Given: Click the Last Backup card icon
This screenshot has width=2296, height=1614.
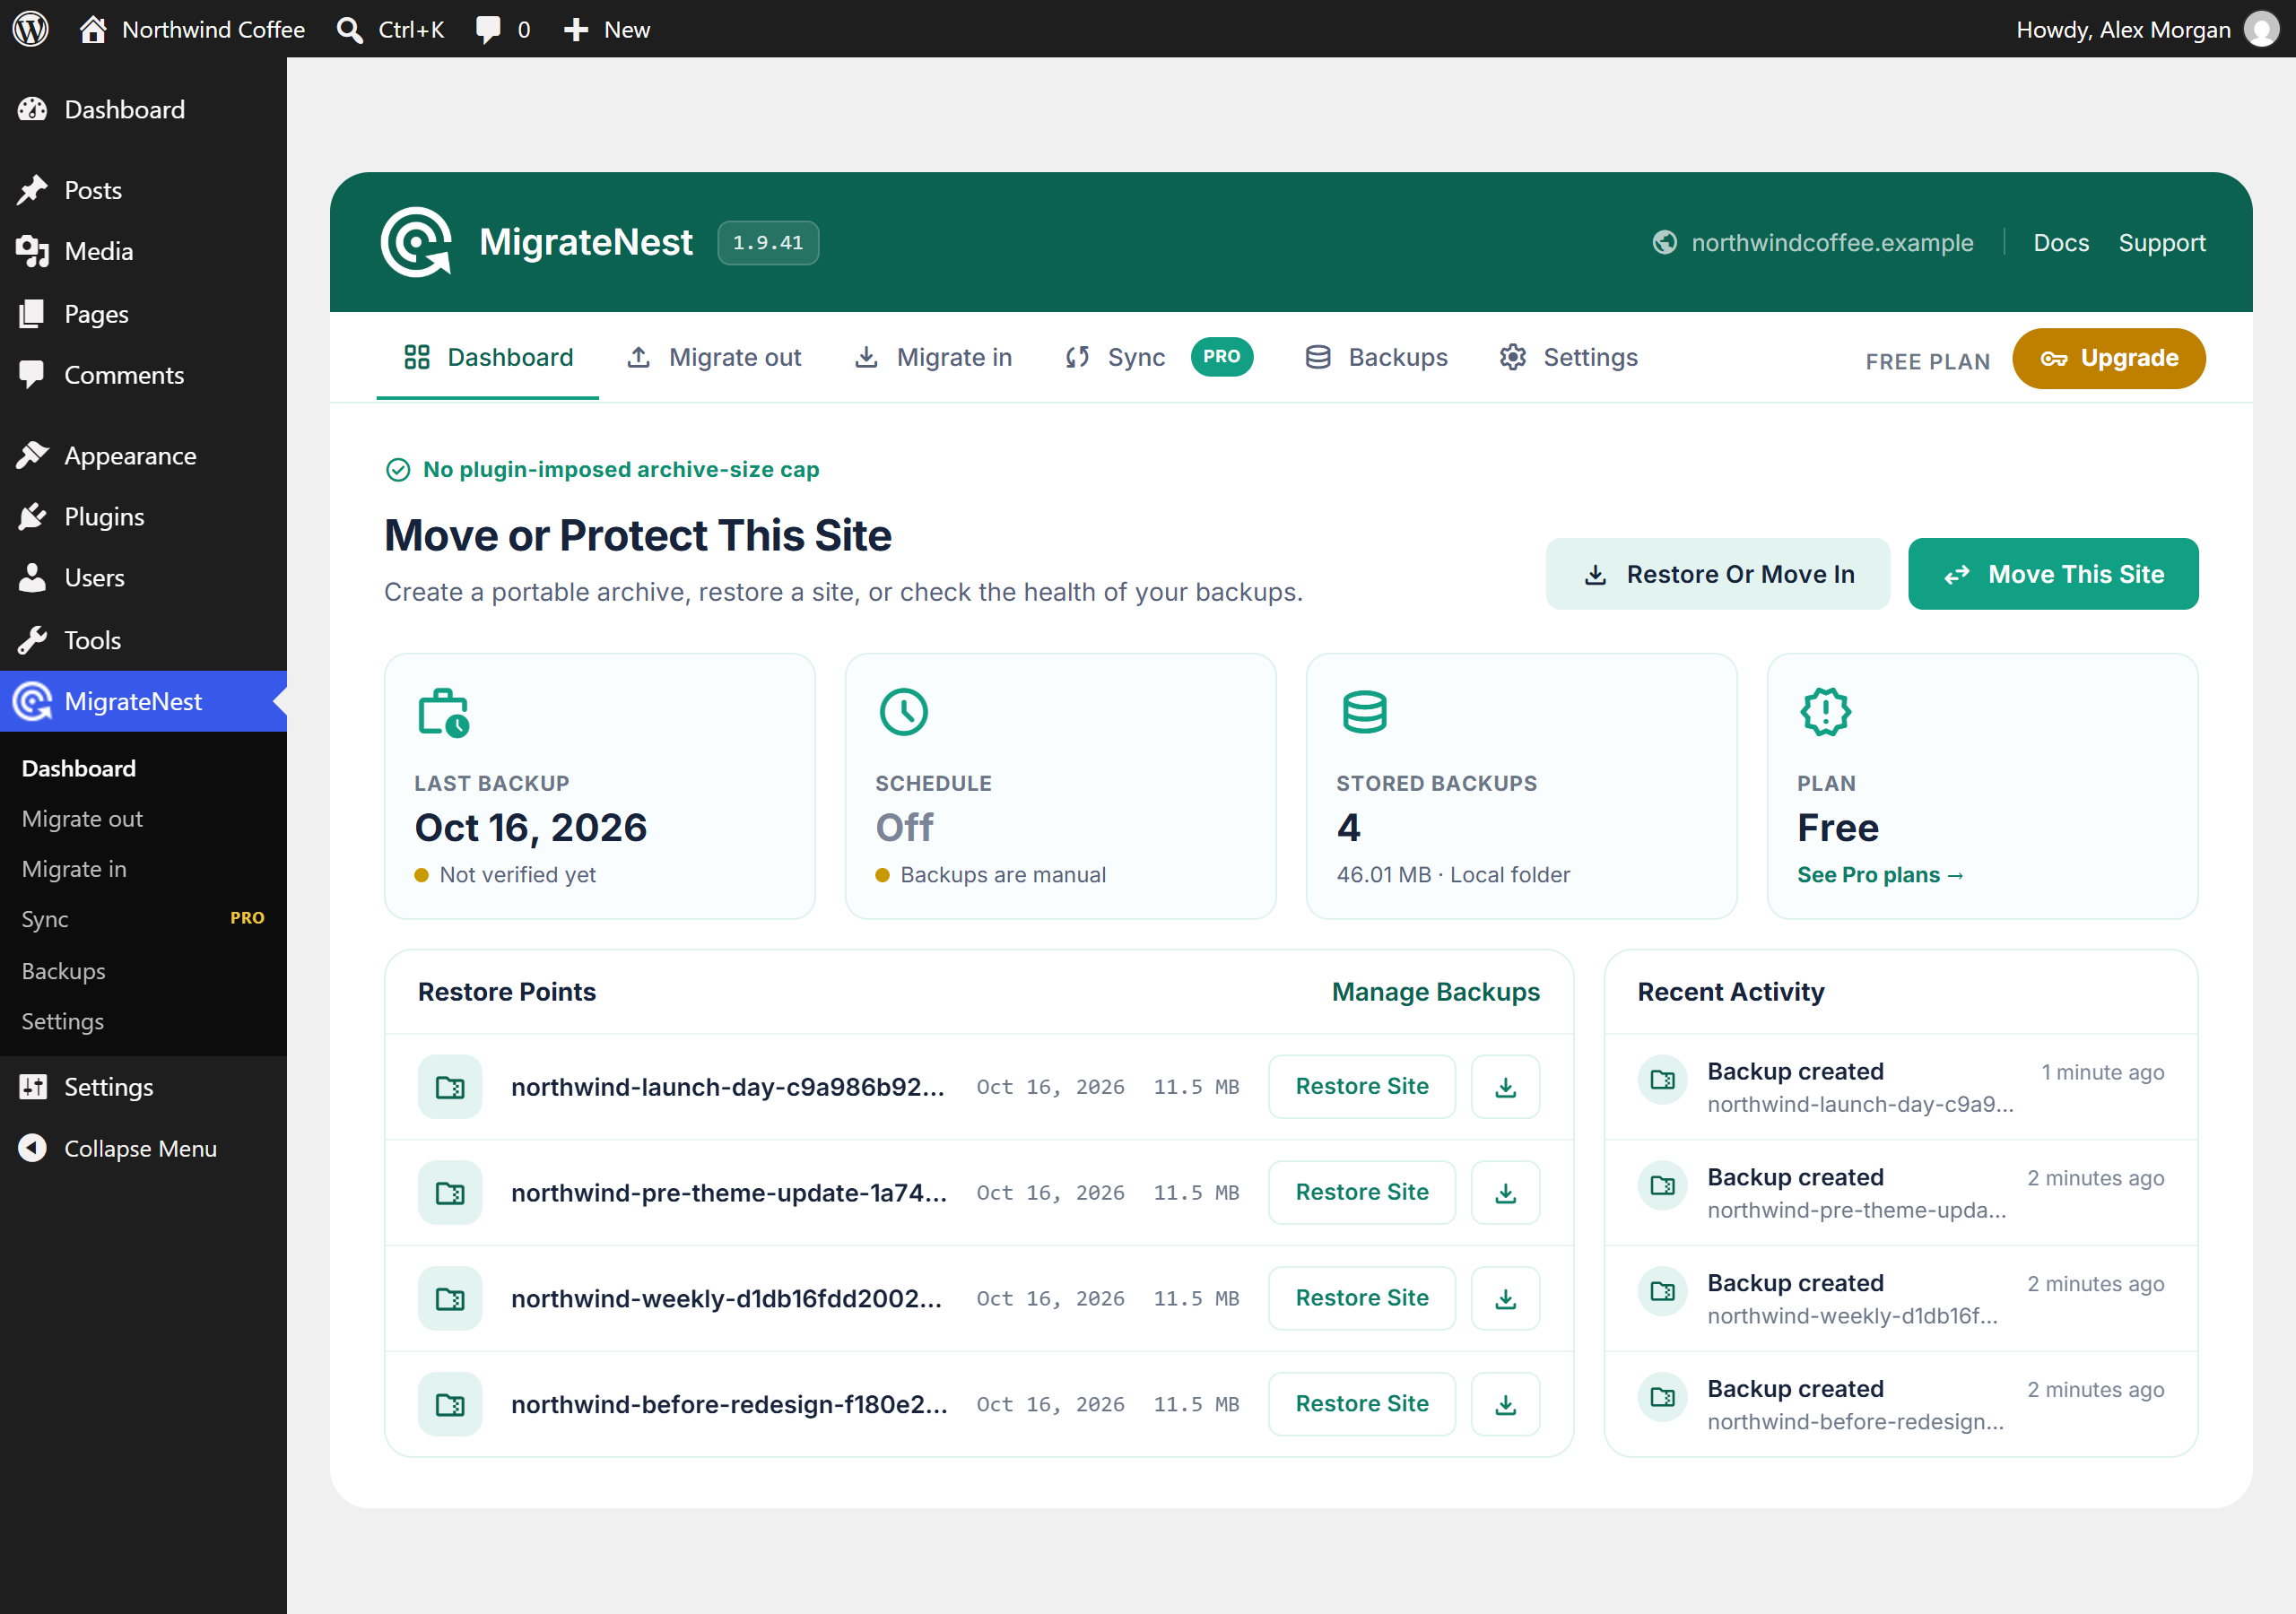Looking at the screenshot, I should pos(443,713).
